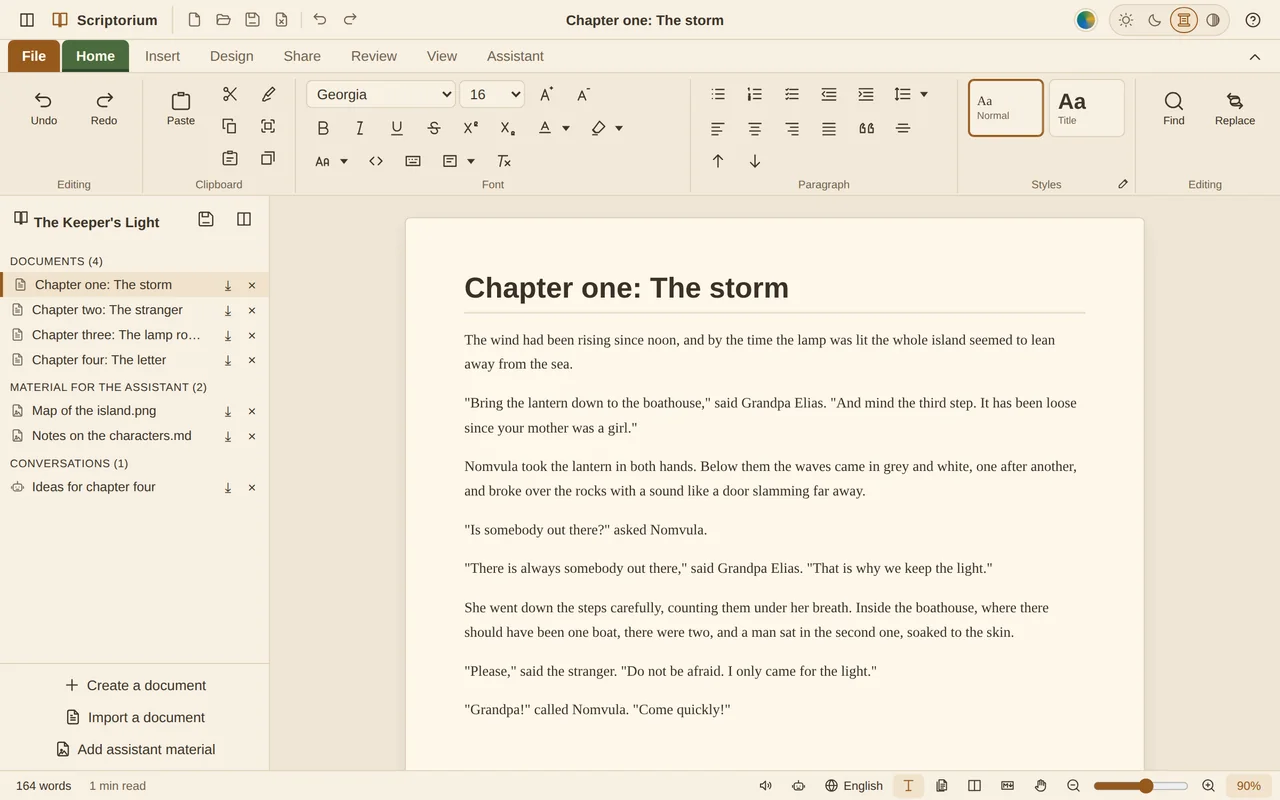
Task: Switch to the Review tab
Action: pos(374,56)
